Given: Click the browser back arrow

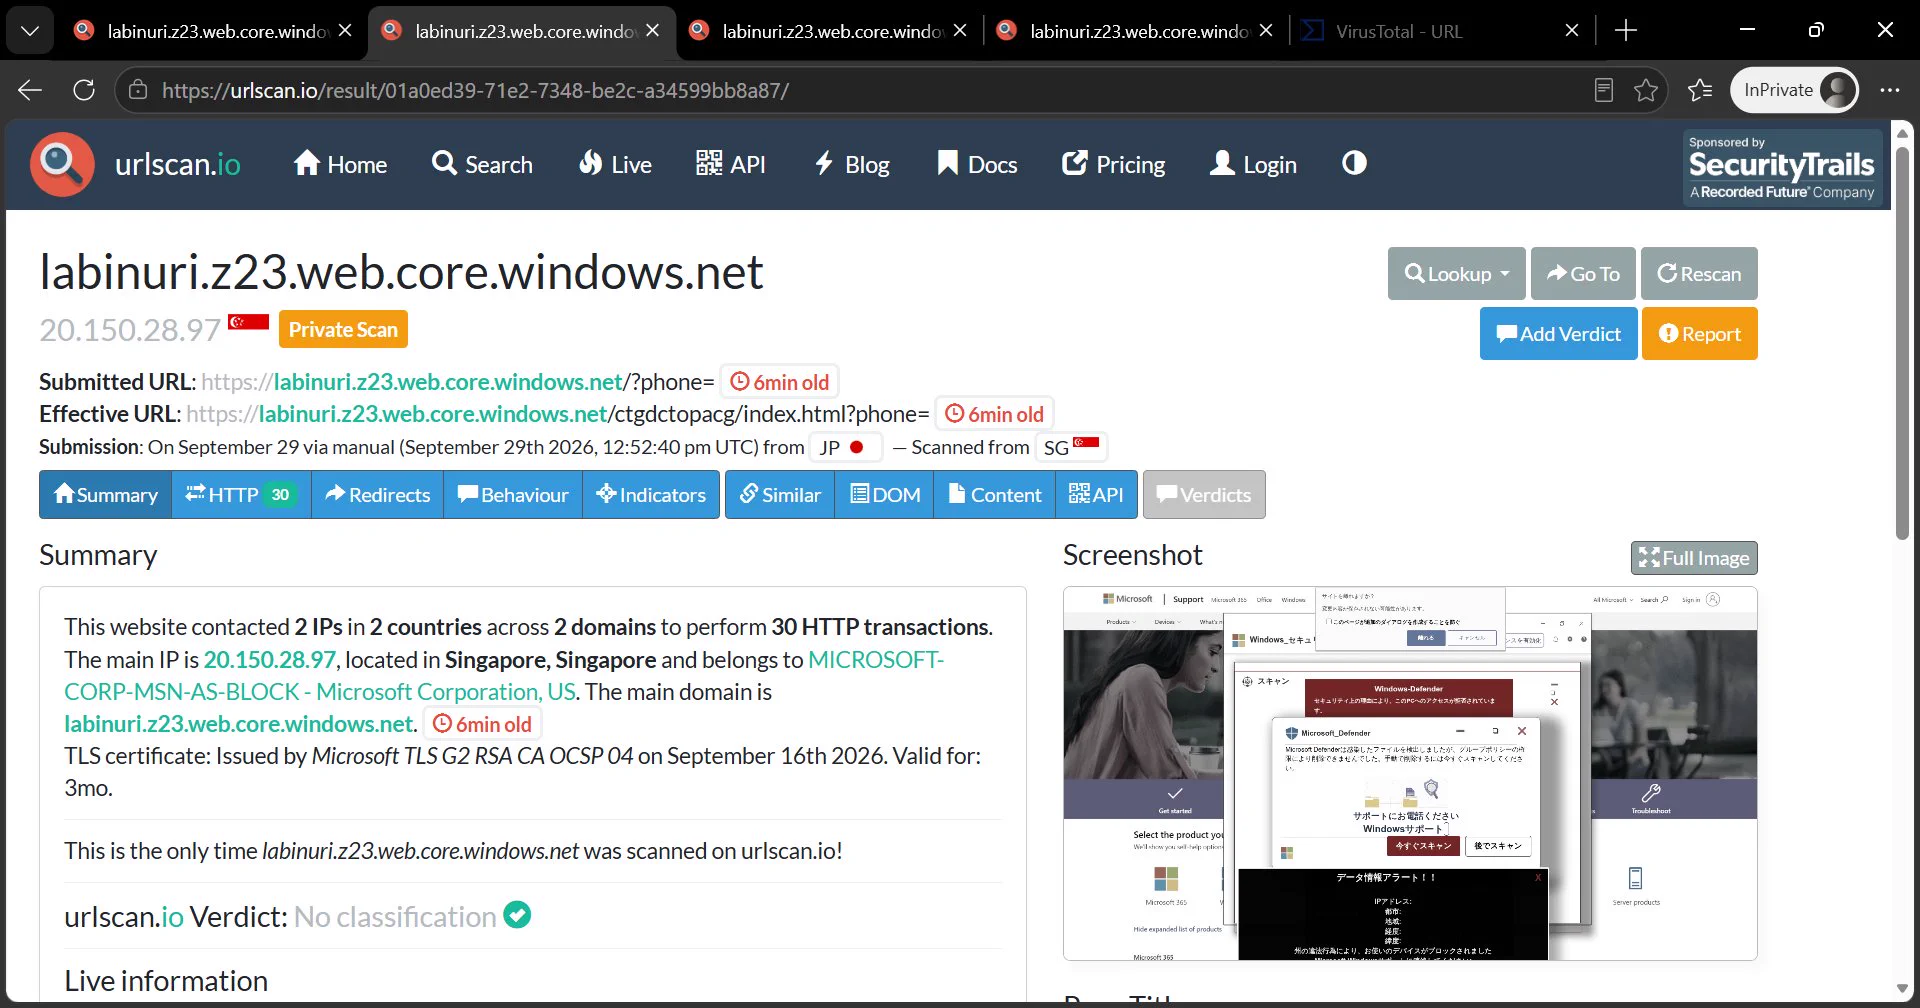Looking at the screenshot, I should [x=30, y=90].
